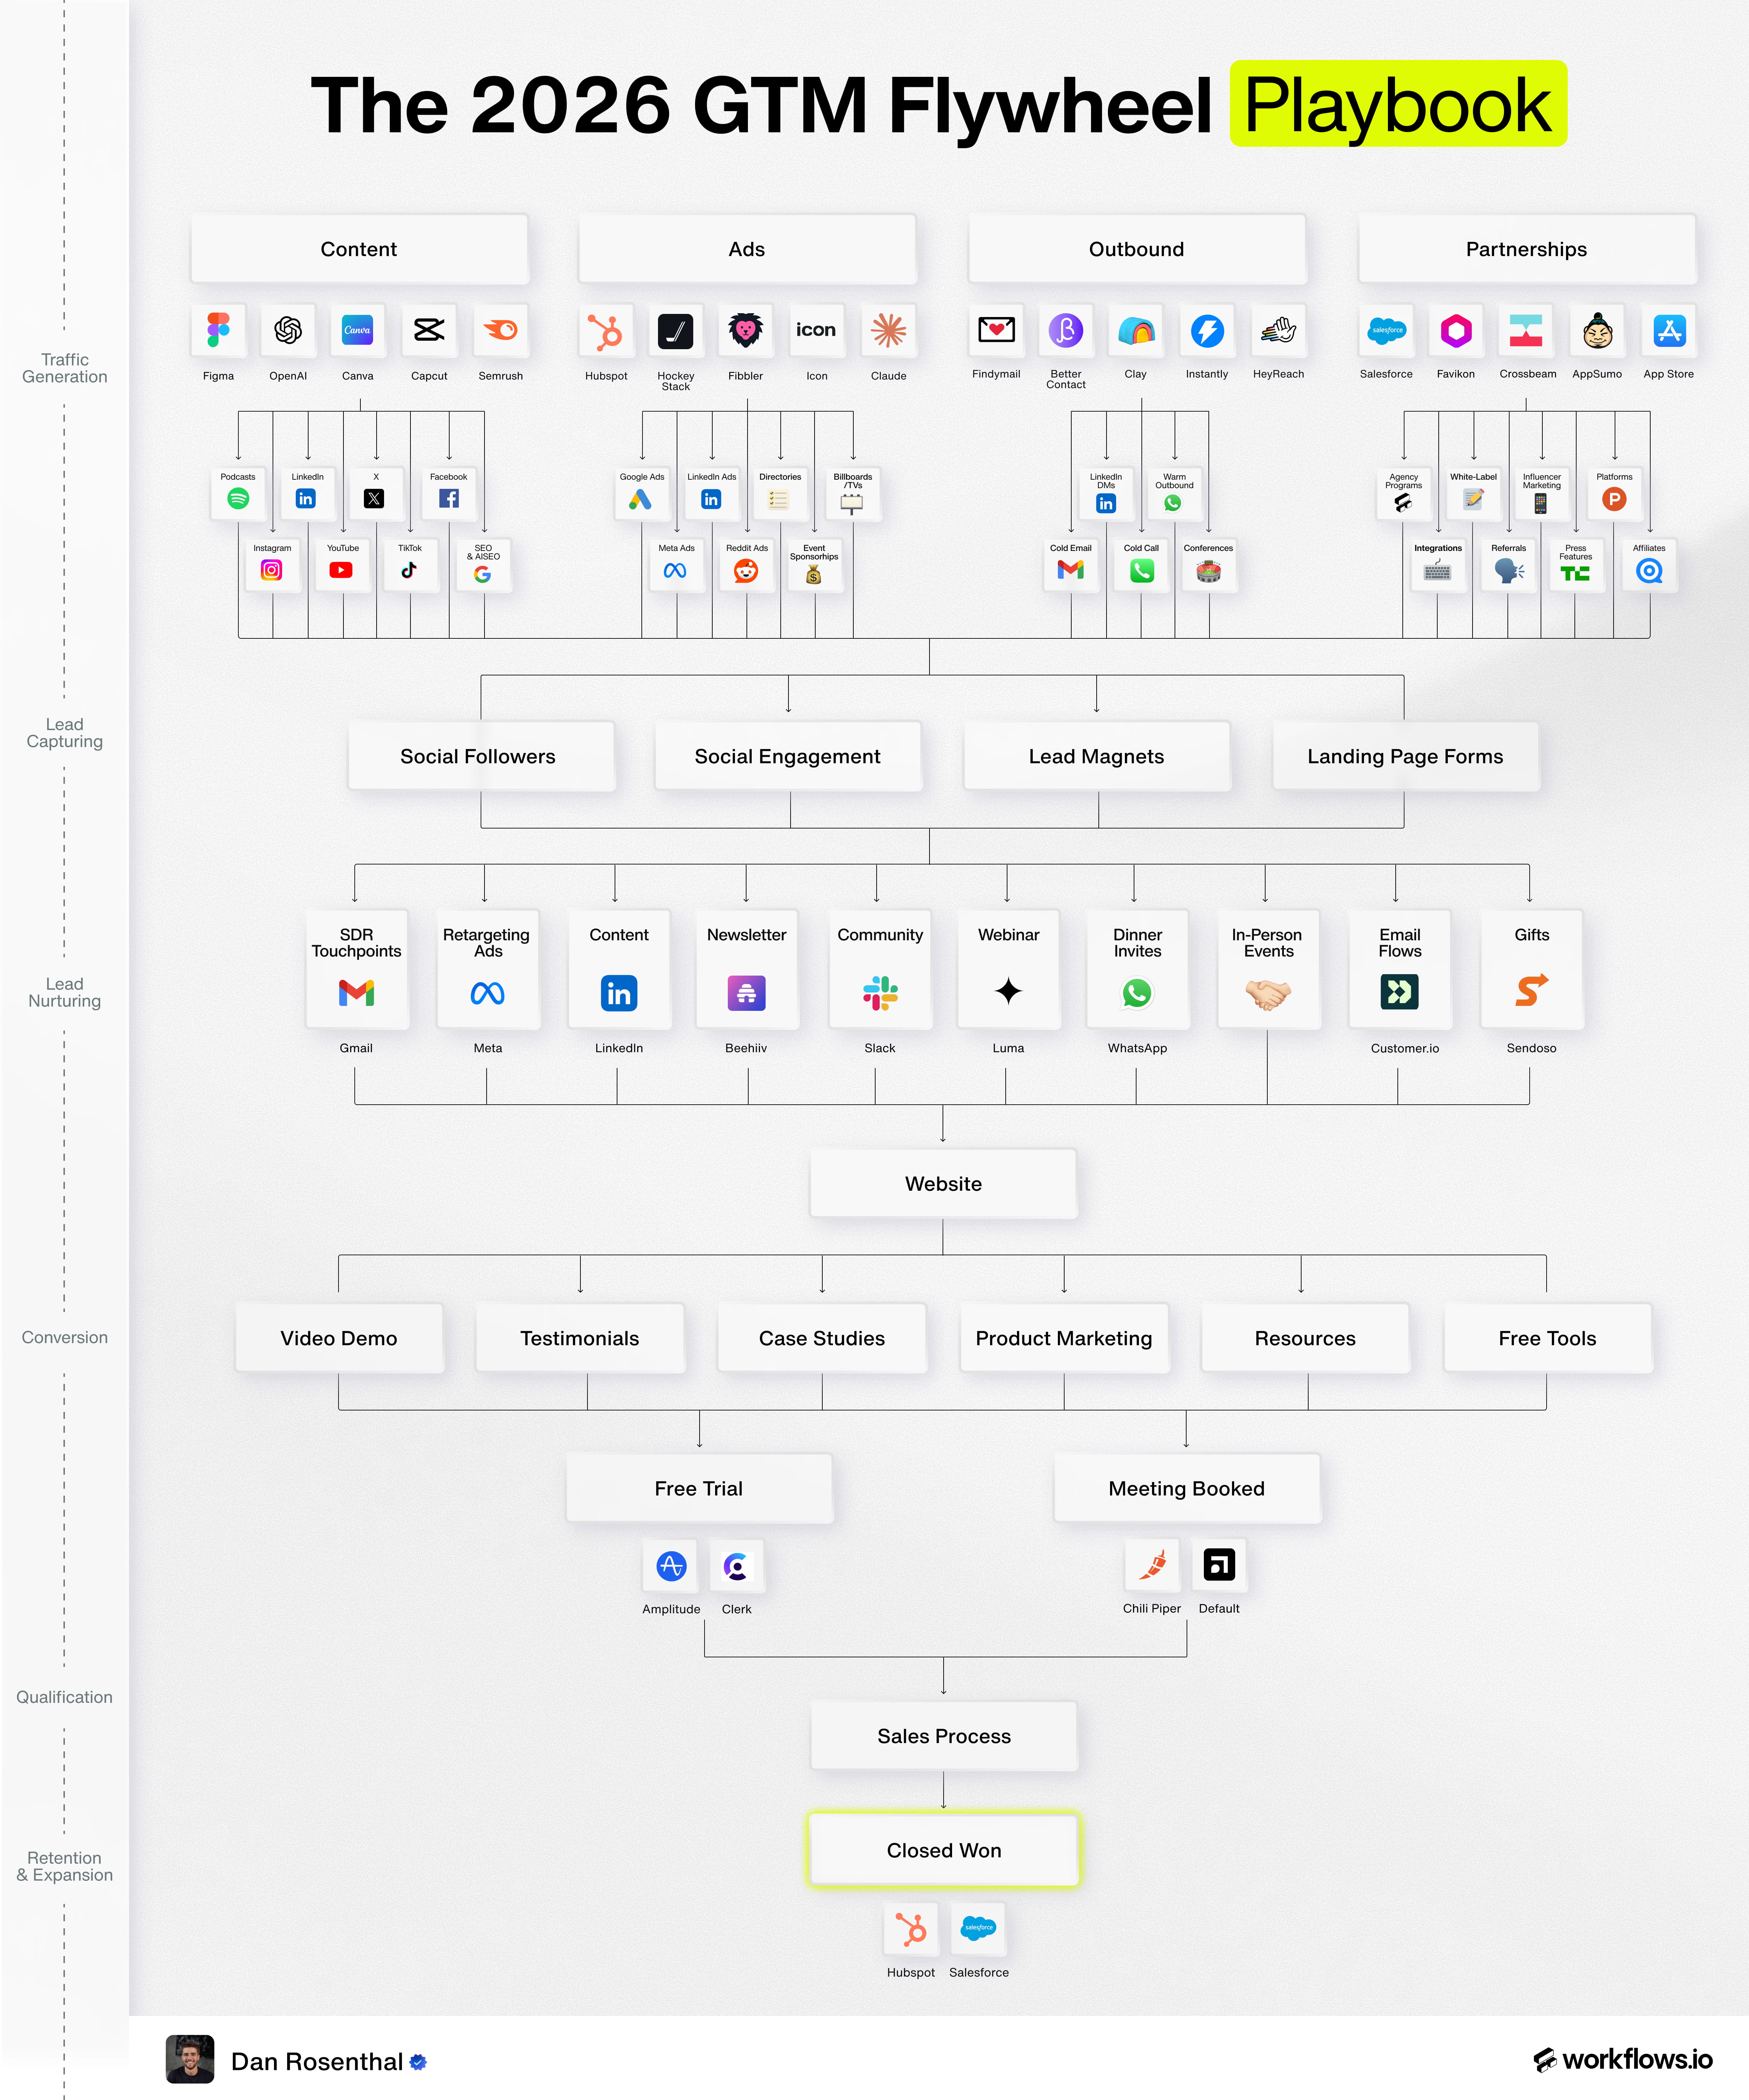
Task: Select the Better Contact icon
Action: click(x=1066, y=330)
